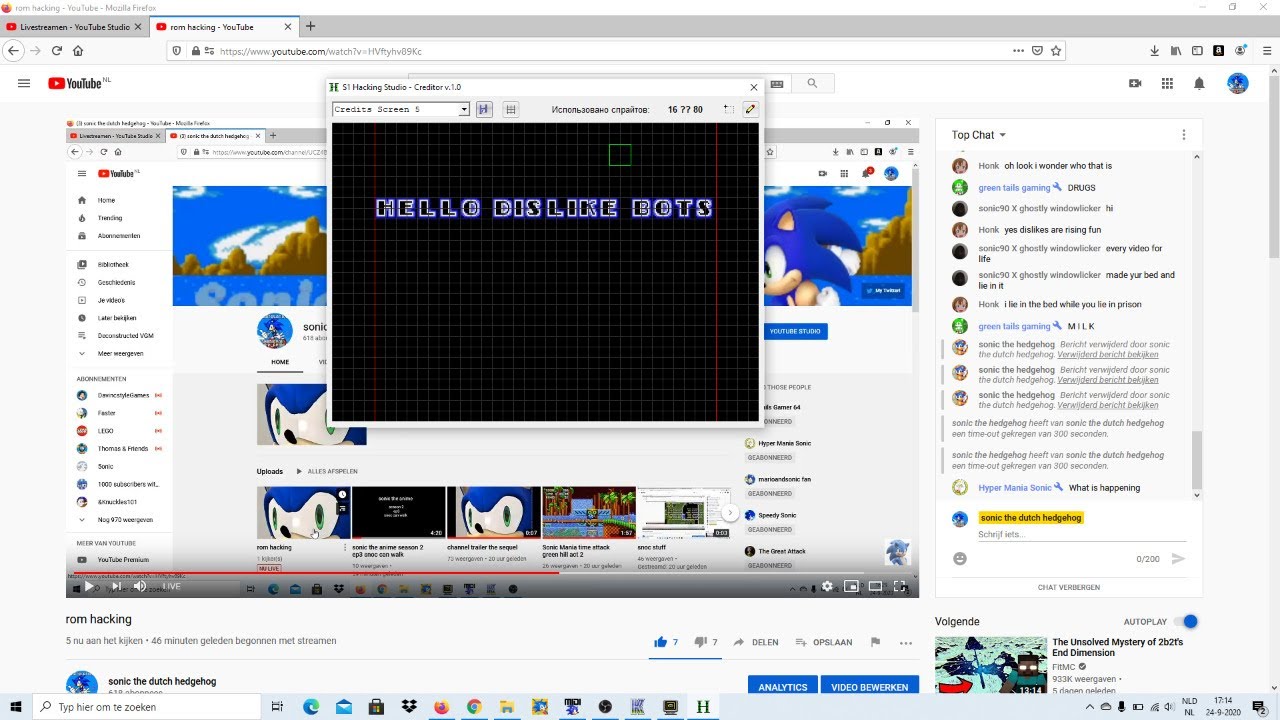Screen dimensions: 1280x720
Task: Toggle miniplayer mode in video player
Action: [851, 587]
